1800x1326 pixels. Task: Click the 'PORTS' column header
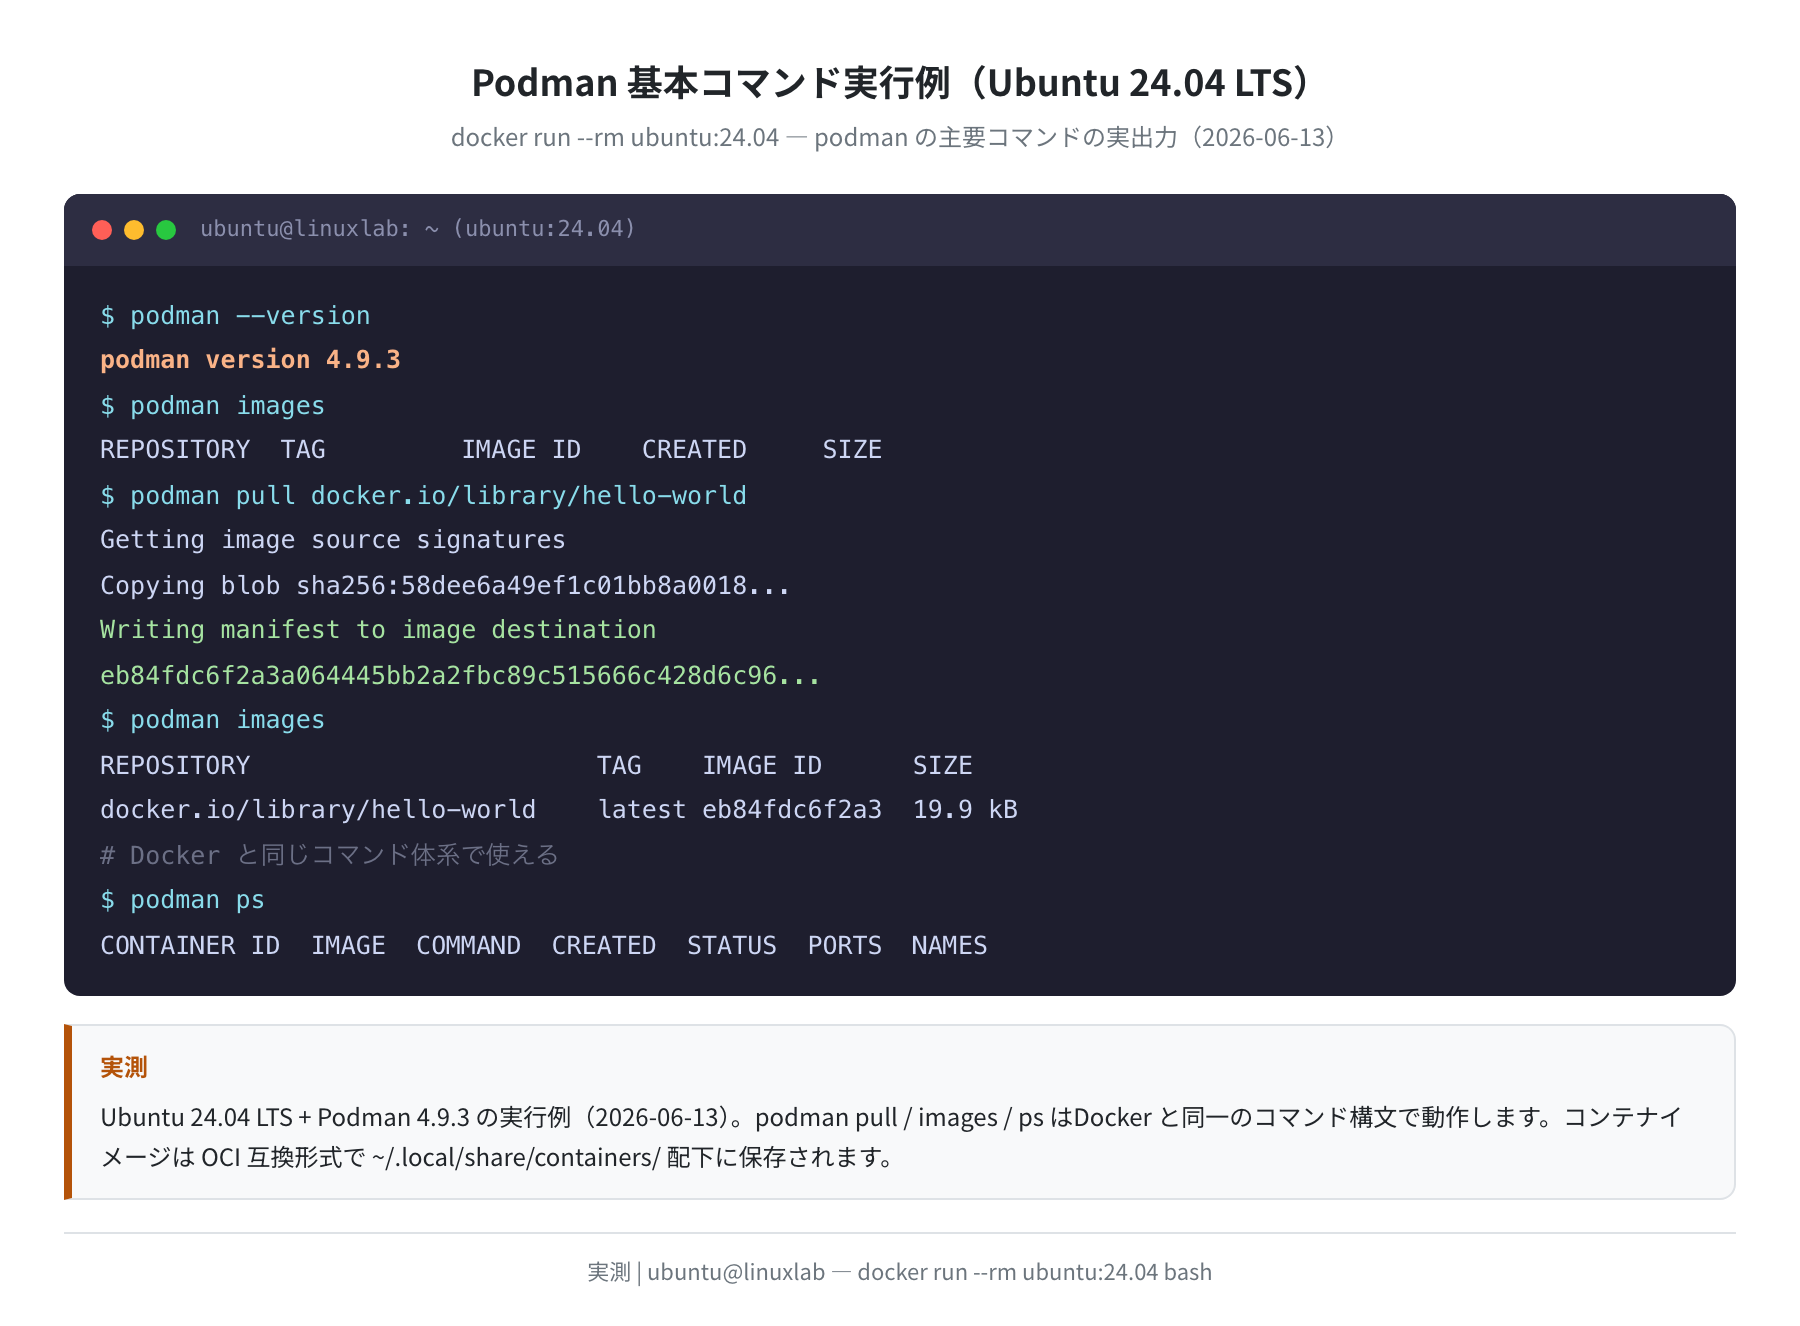click(845, 946)
